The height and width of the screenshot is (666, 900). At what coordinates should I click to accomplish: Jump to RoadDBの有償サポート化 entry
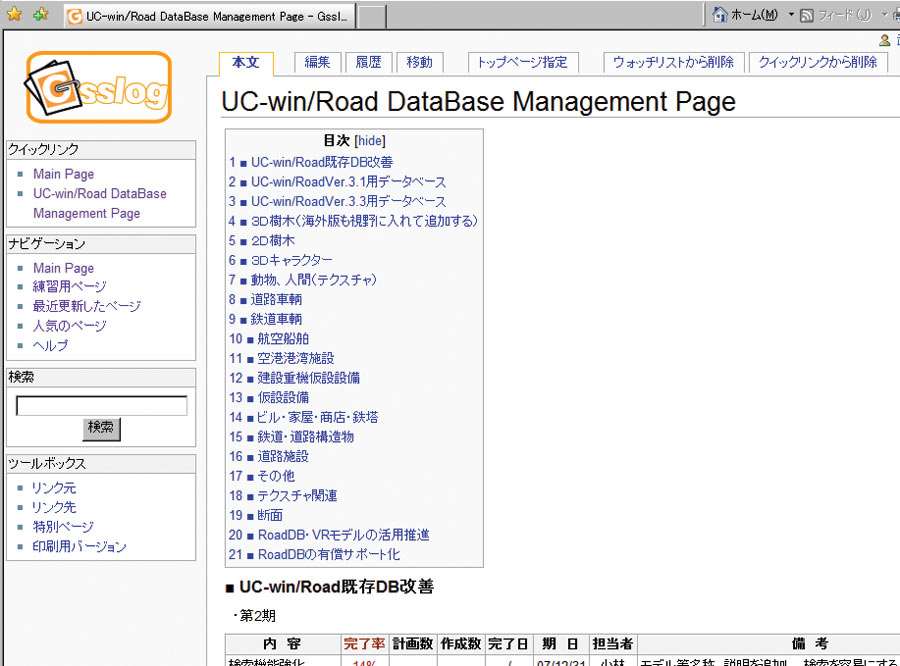pos(329,555)
